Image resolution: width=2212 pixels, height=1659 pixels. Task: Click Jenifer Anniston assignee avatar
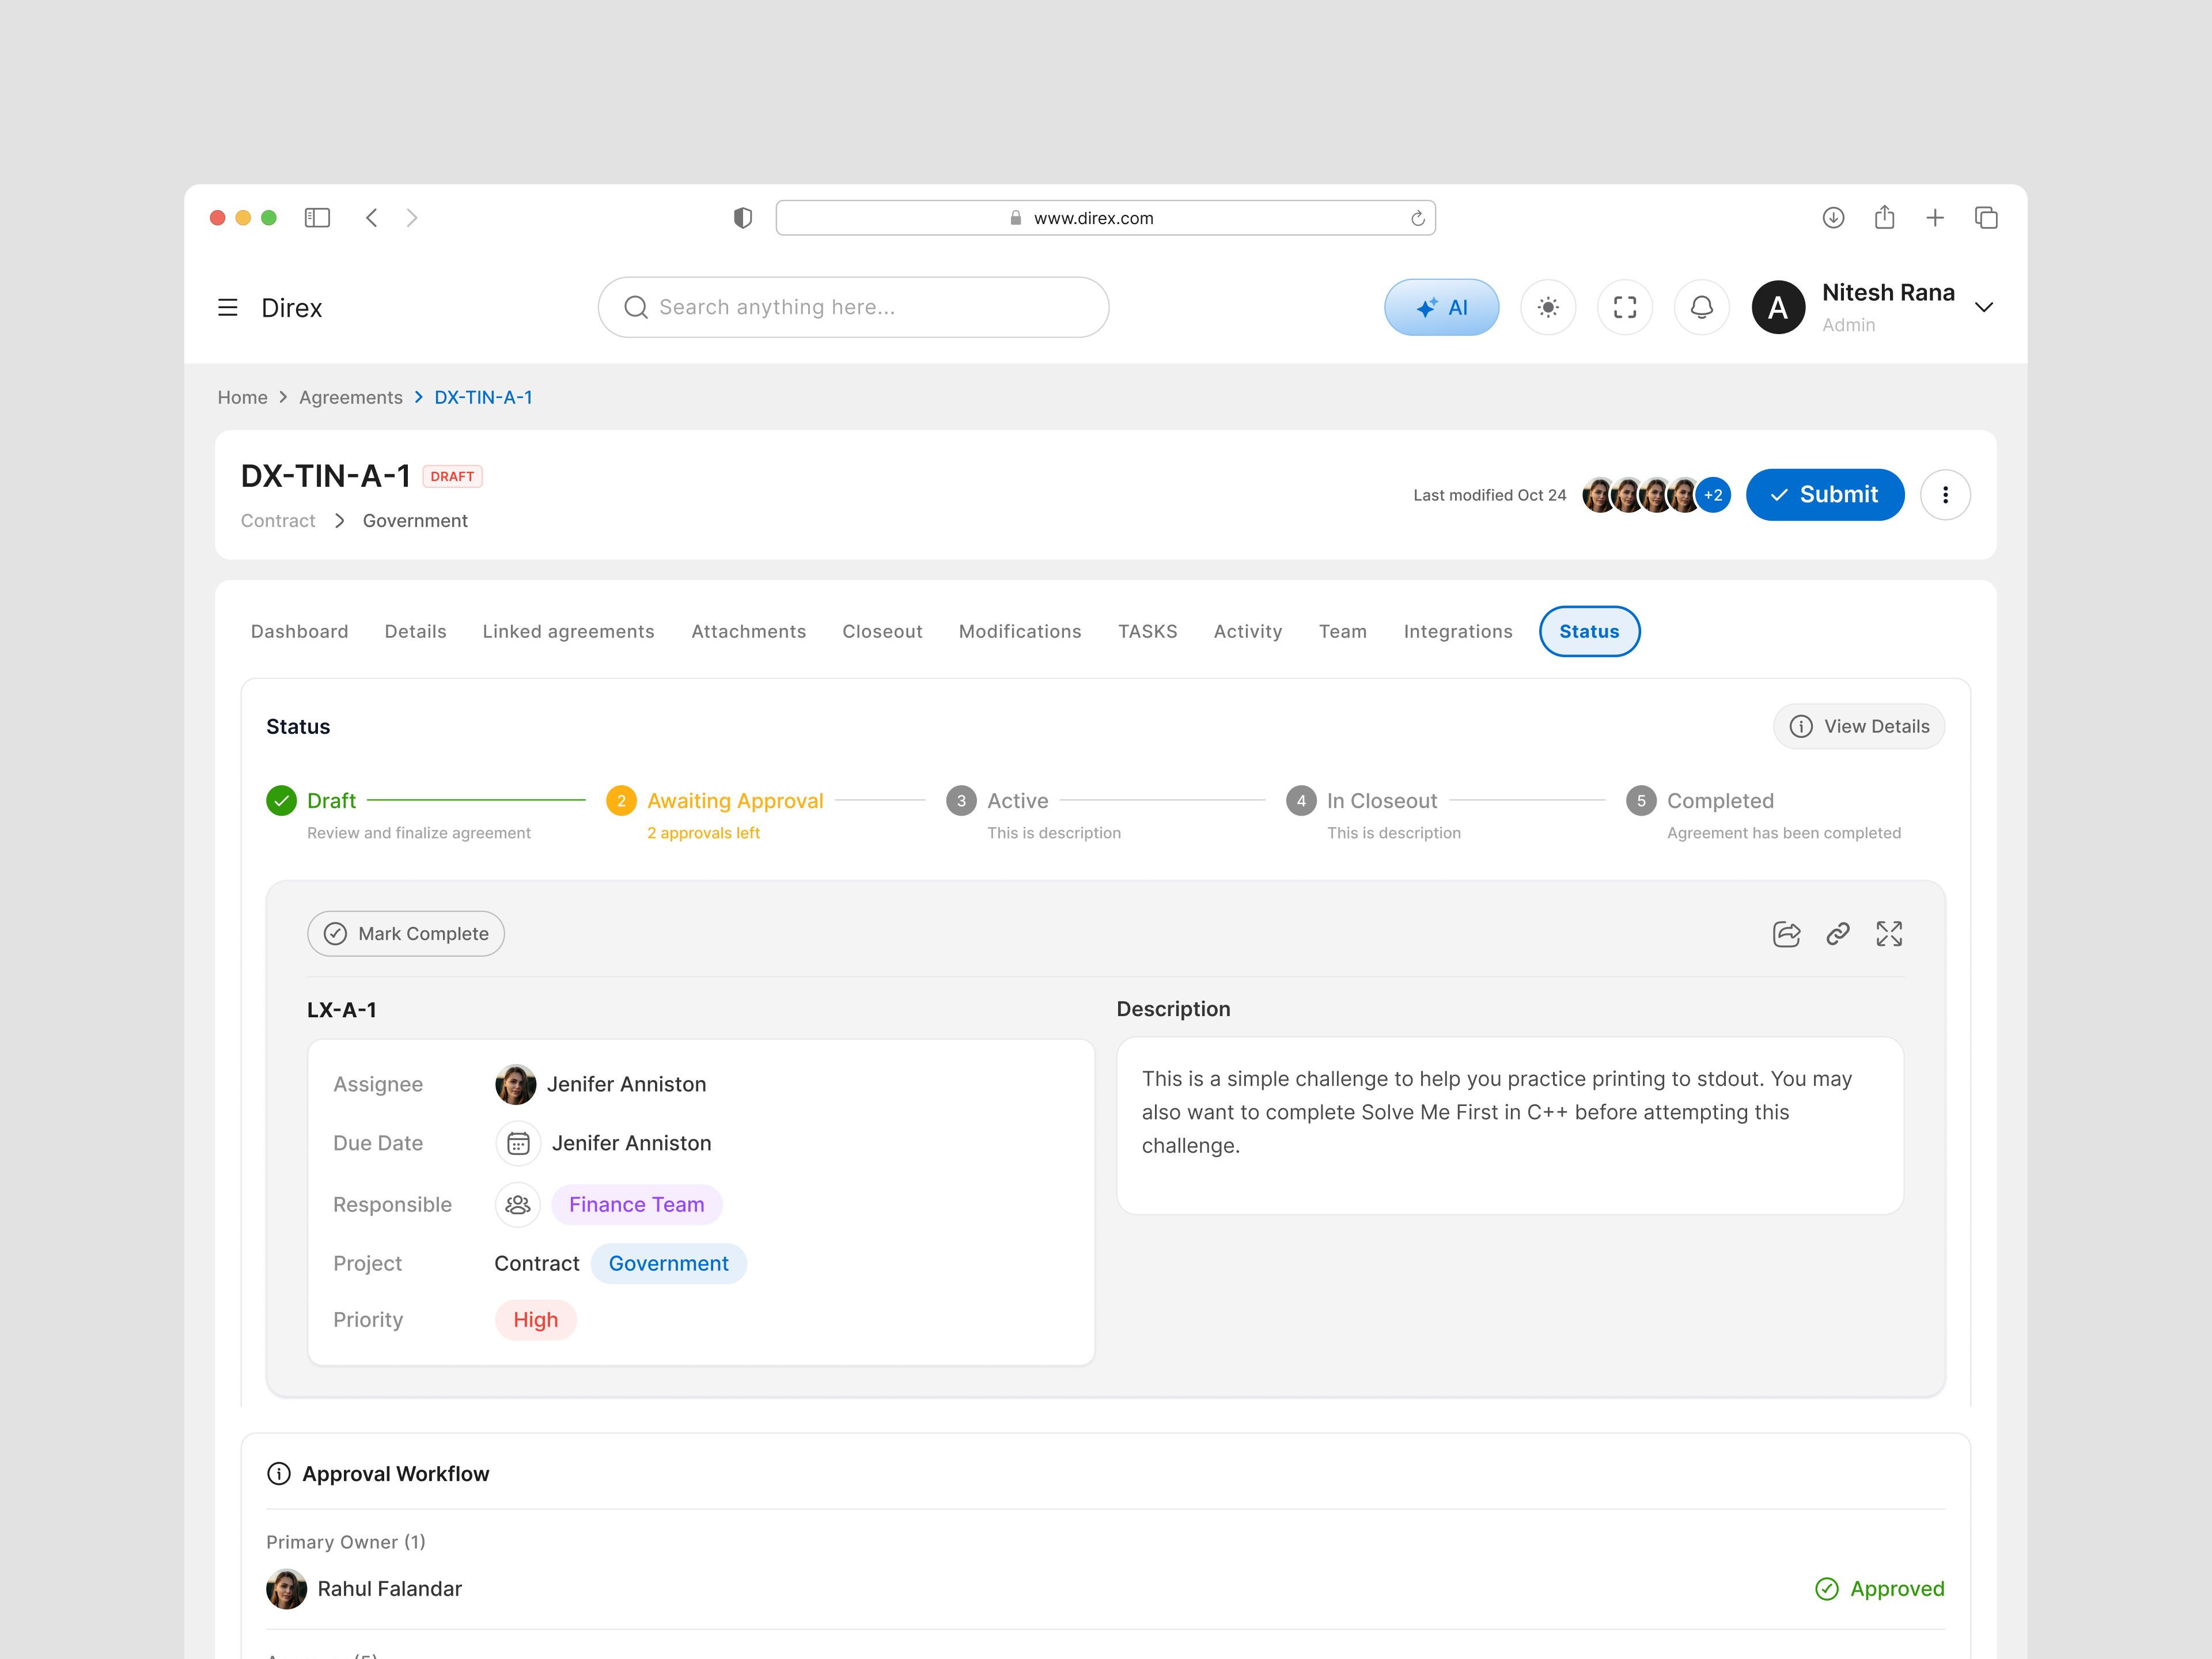[x=516, y=1085]
